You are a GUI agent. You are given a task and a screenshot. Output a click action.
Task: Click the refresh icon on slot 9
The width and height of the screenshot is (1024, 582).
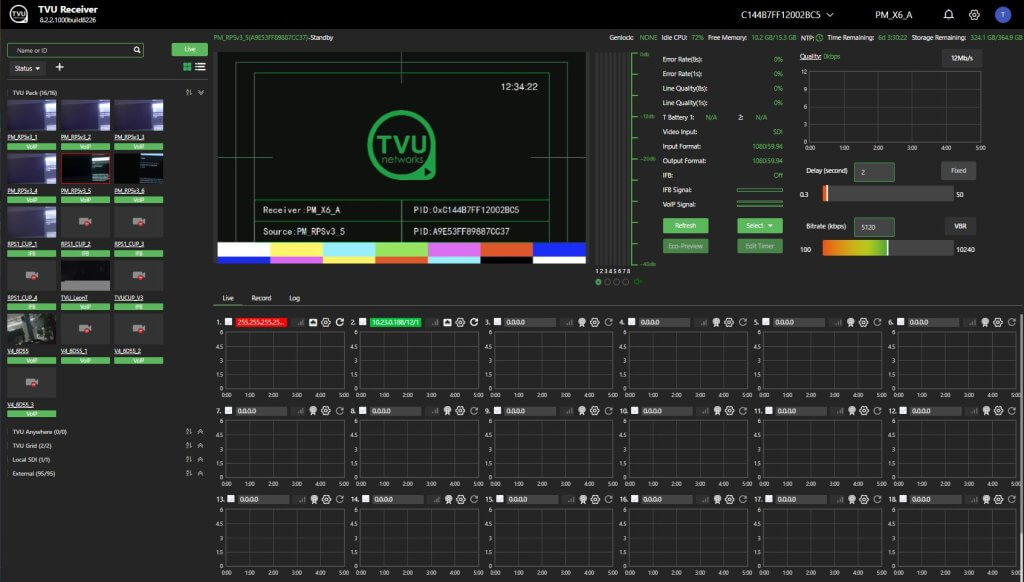pyautogui.click(x=609, y=411)
